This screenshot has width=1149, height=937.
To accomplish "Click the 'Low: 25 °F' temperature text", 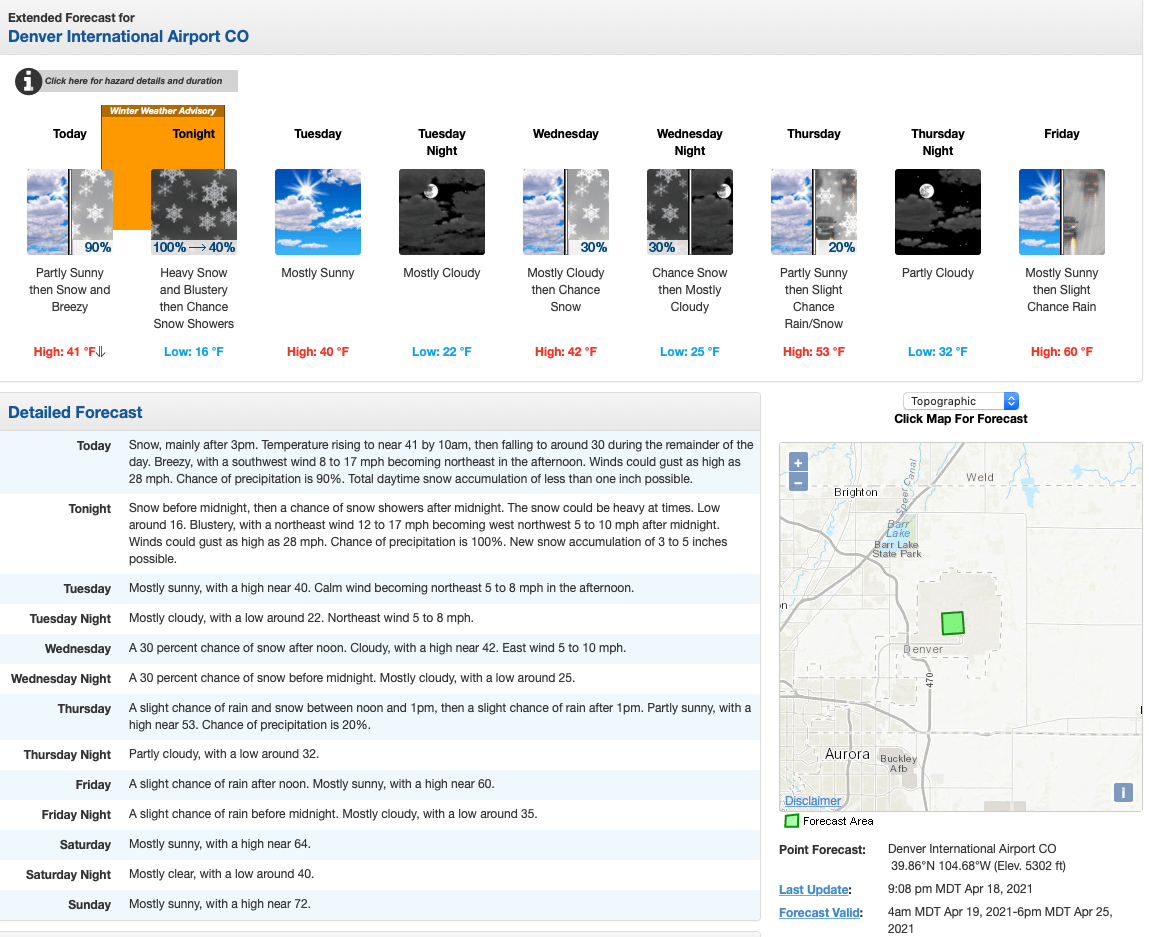I will [690, 352].
